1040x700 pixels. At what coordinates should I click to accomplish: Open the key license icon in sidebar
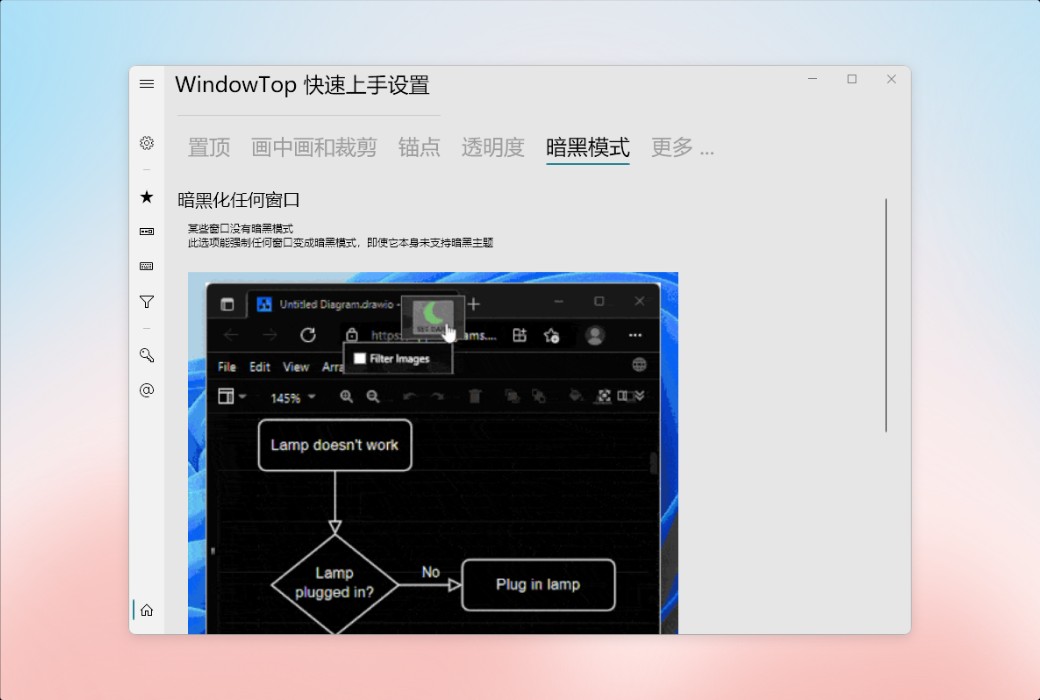[147, 355]
